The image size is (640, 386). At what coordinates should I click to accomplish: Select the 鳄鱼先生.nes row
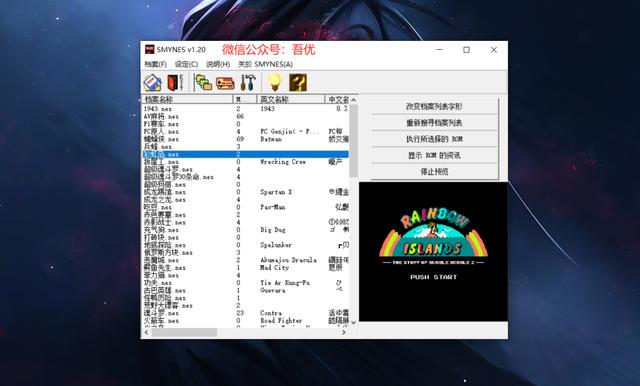coord(246,267)
